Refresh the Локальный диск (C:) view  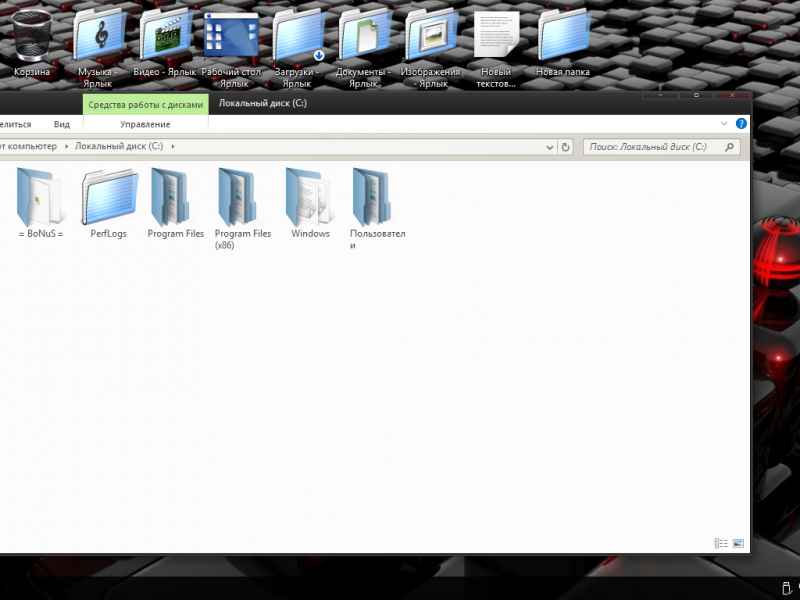click(x=565, y=147)
